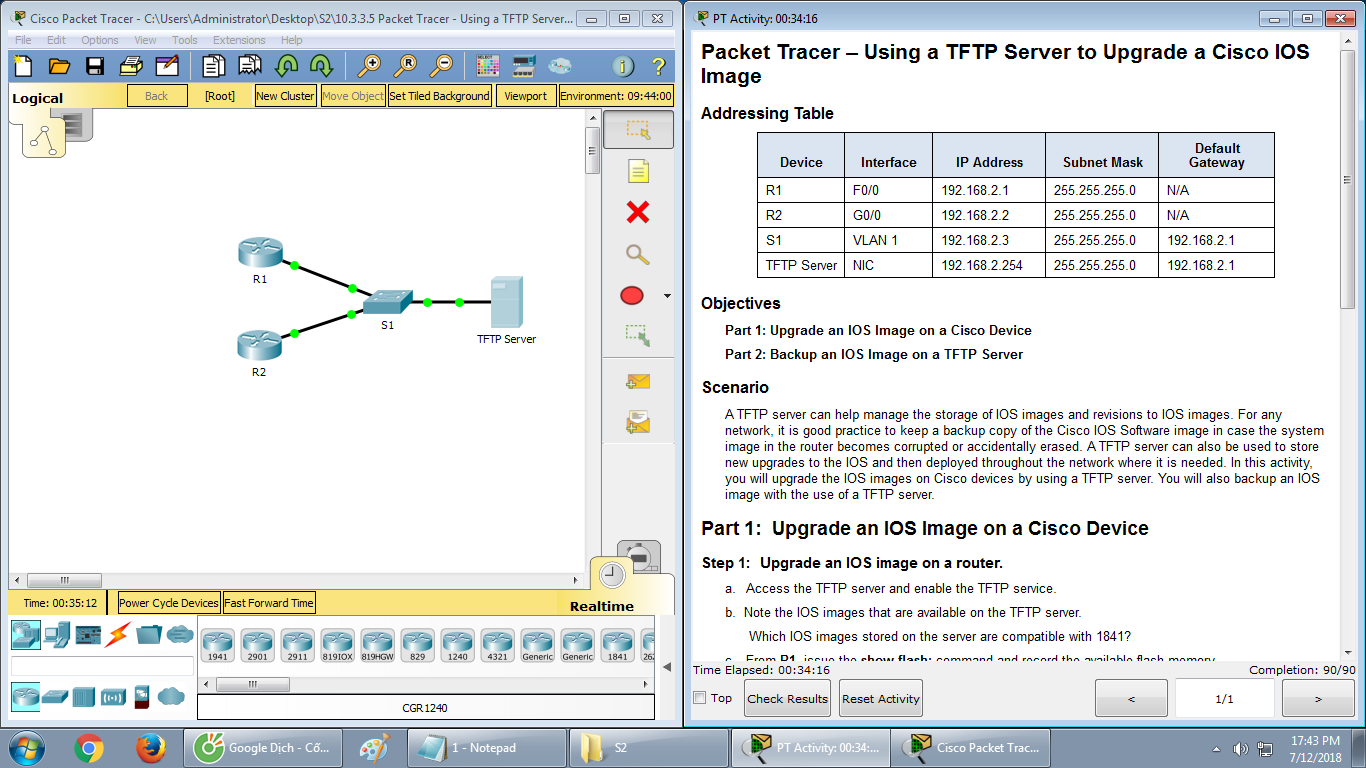Image resolution: width=1366 pixels, height=768 pixels.
Task: Go to next instruction page arrow
Action: point(1318,698)
